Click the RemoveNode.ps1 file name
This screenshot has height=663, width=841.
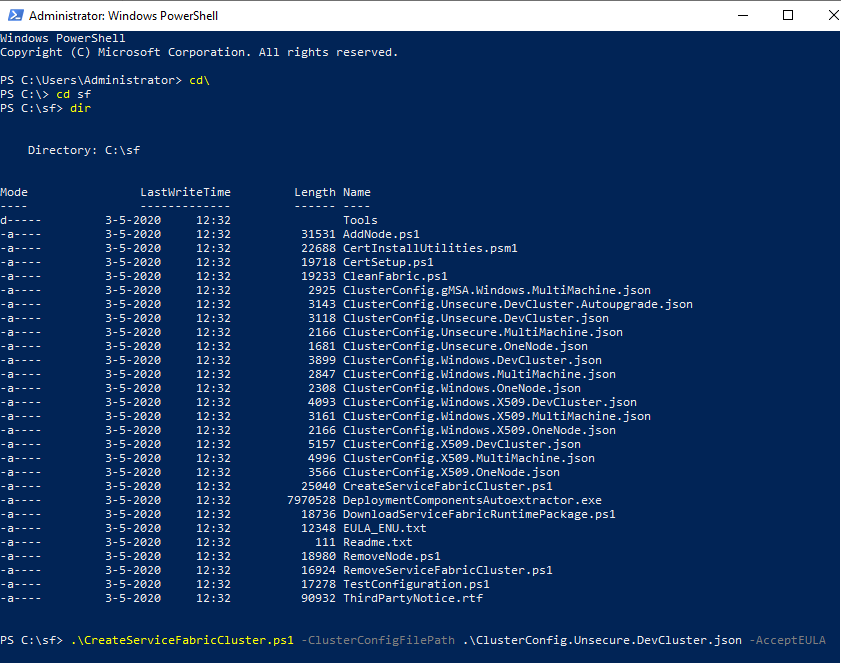pyautogui.click(x=392, y=556)
